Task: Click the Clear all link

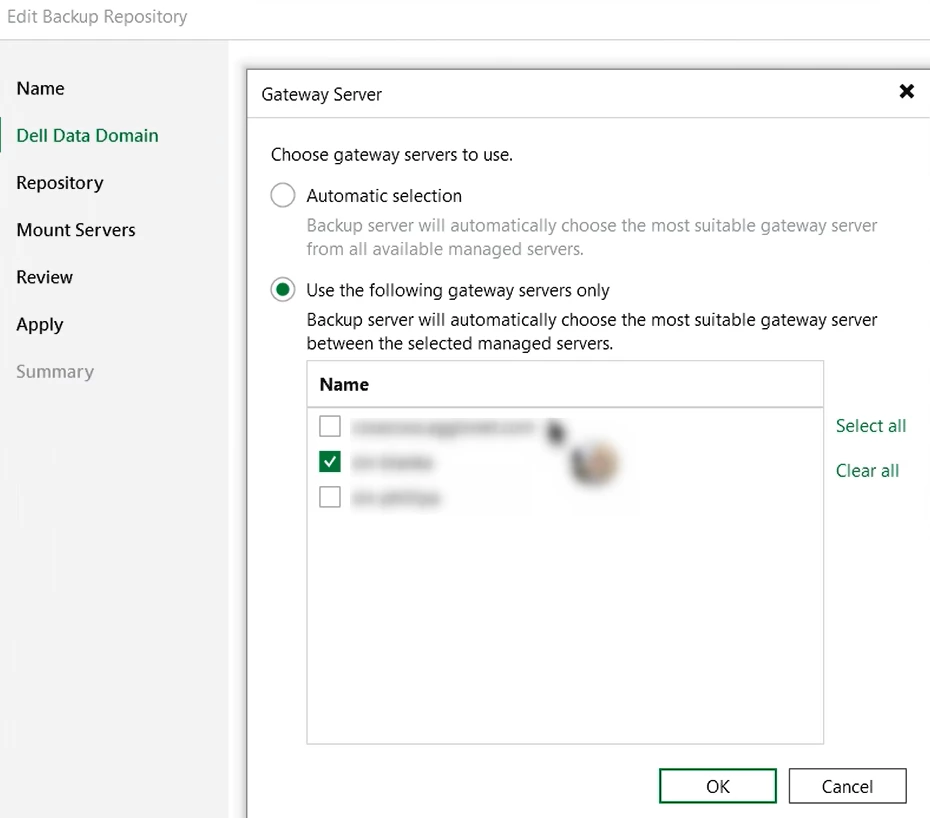Action: [867, 470]
